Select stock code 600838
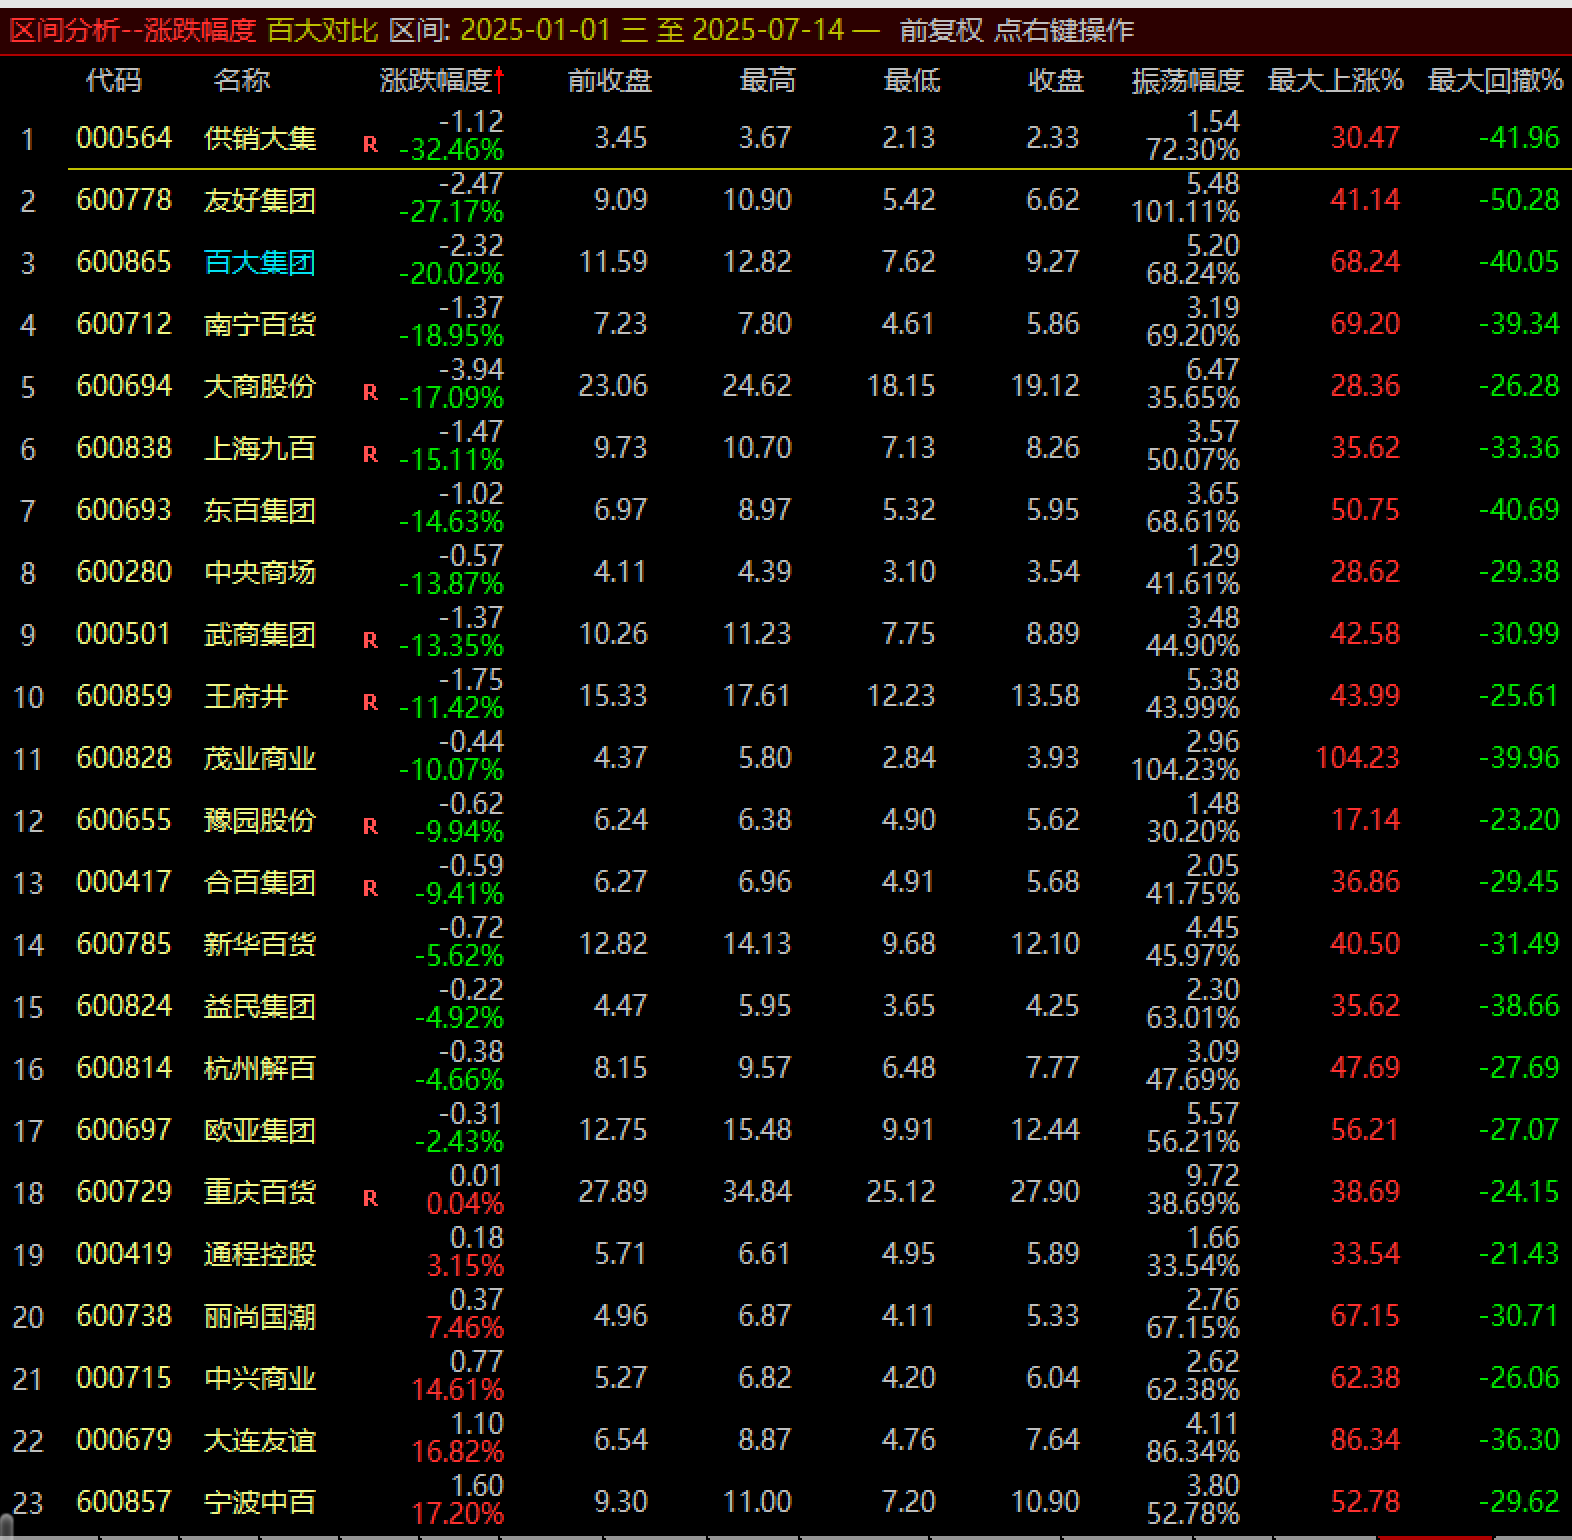This screenshot has height=1540, width=1572. pyautogui.click(x=124, y=448)
